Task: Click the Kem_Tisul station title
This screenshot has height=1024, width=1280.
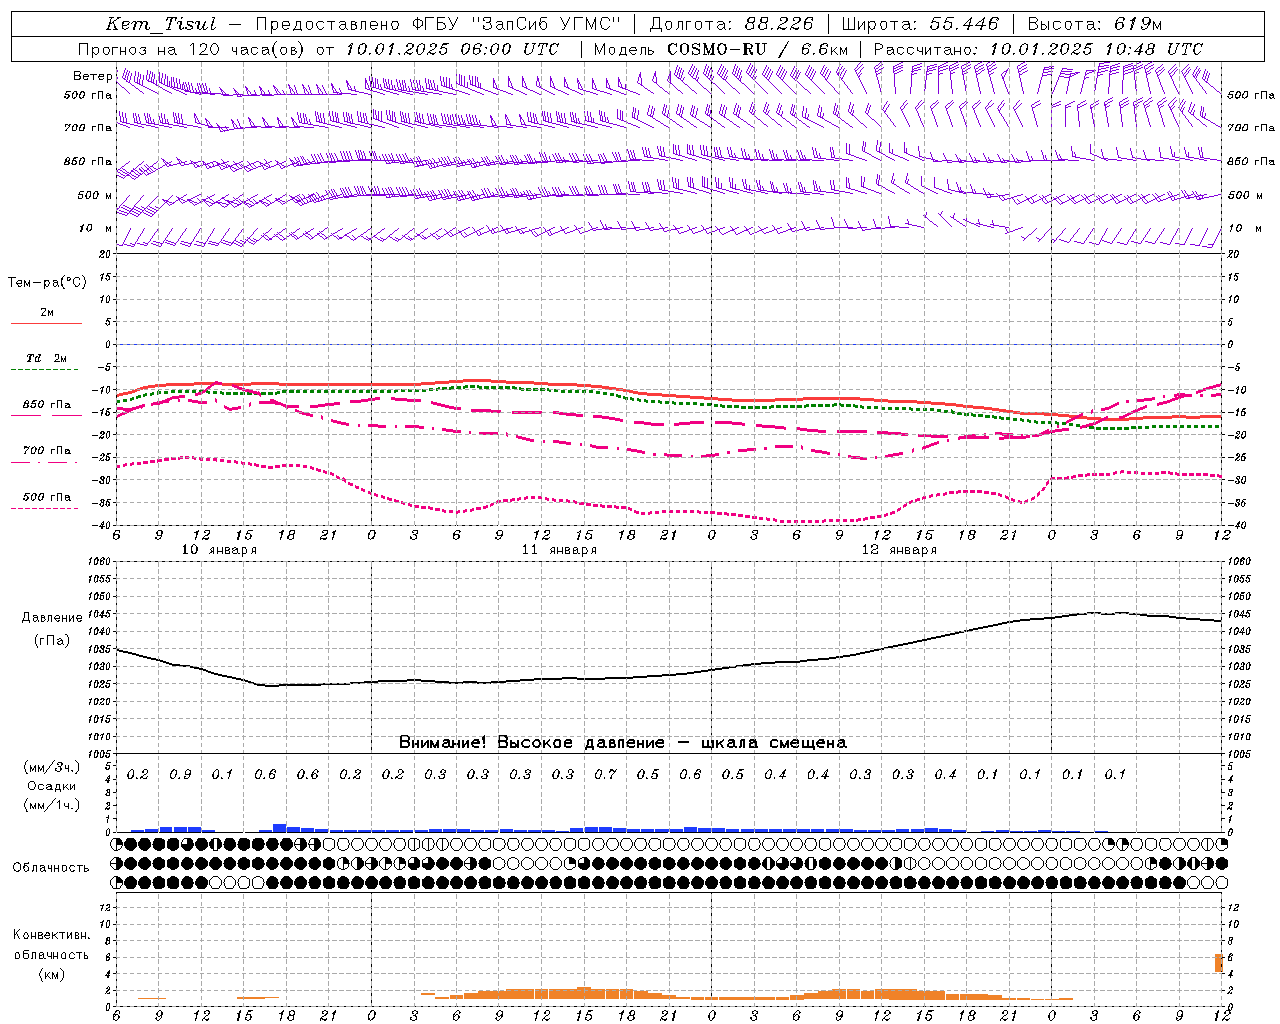Action: click(x=161, y=24)
